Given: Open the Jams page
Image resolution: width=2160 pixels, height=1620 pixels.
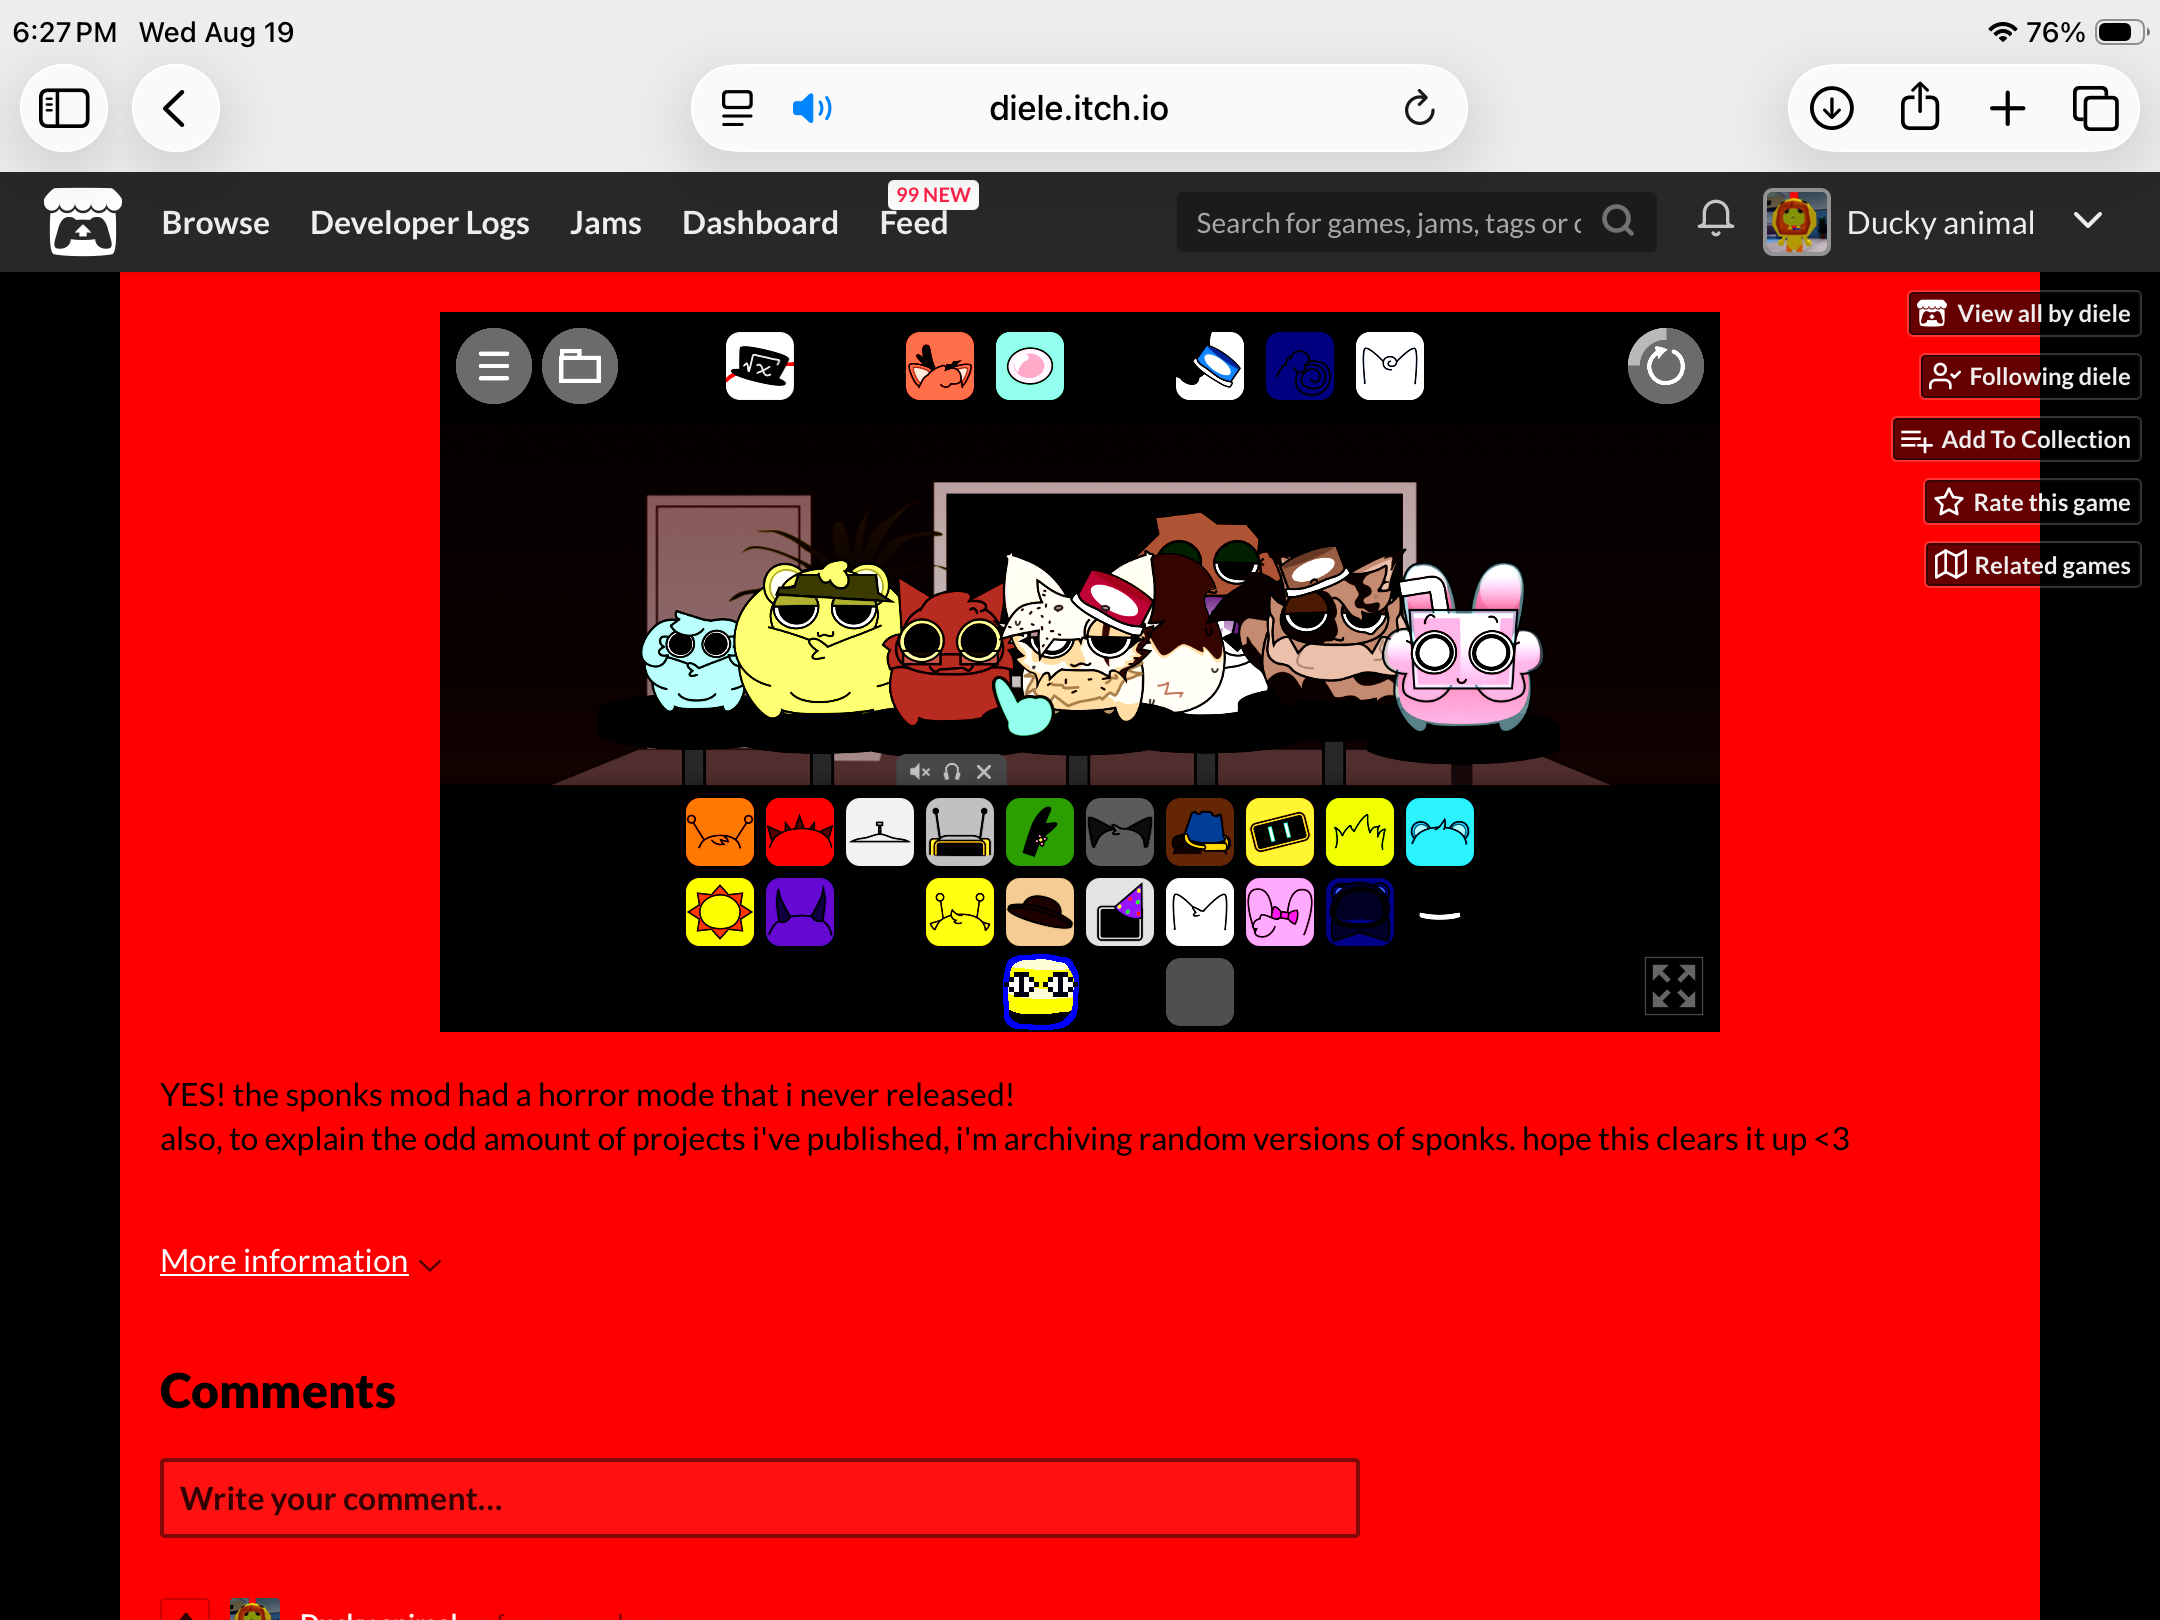Looking at the screenshot, I should [x=606, y=222].
